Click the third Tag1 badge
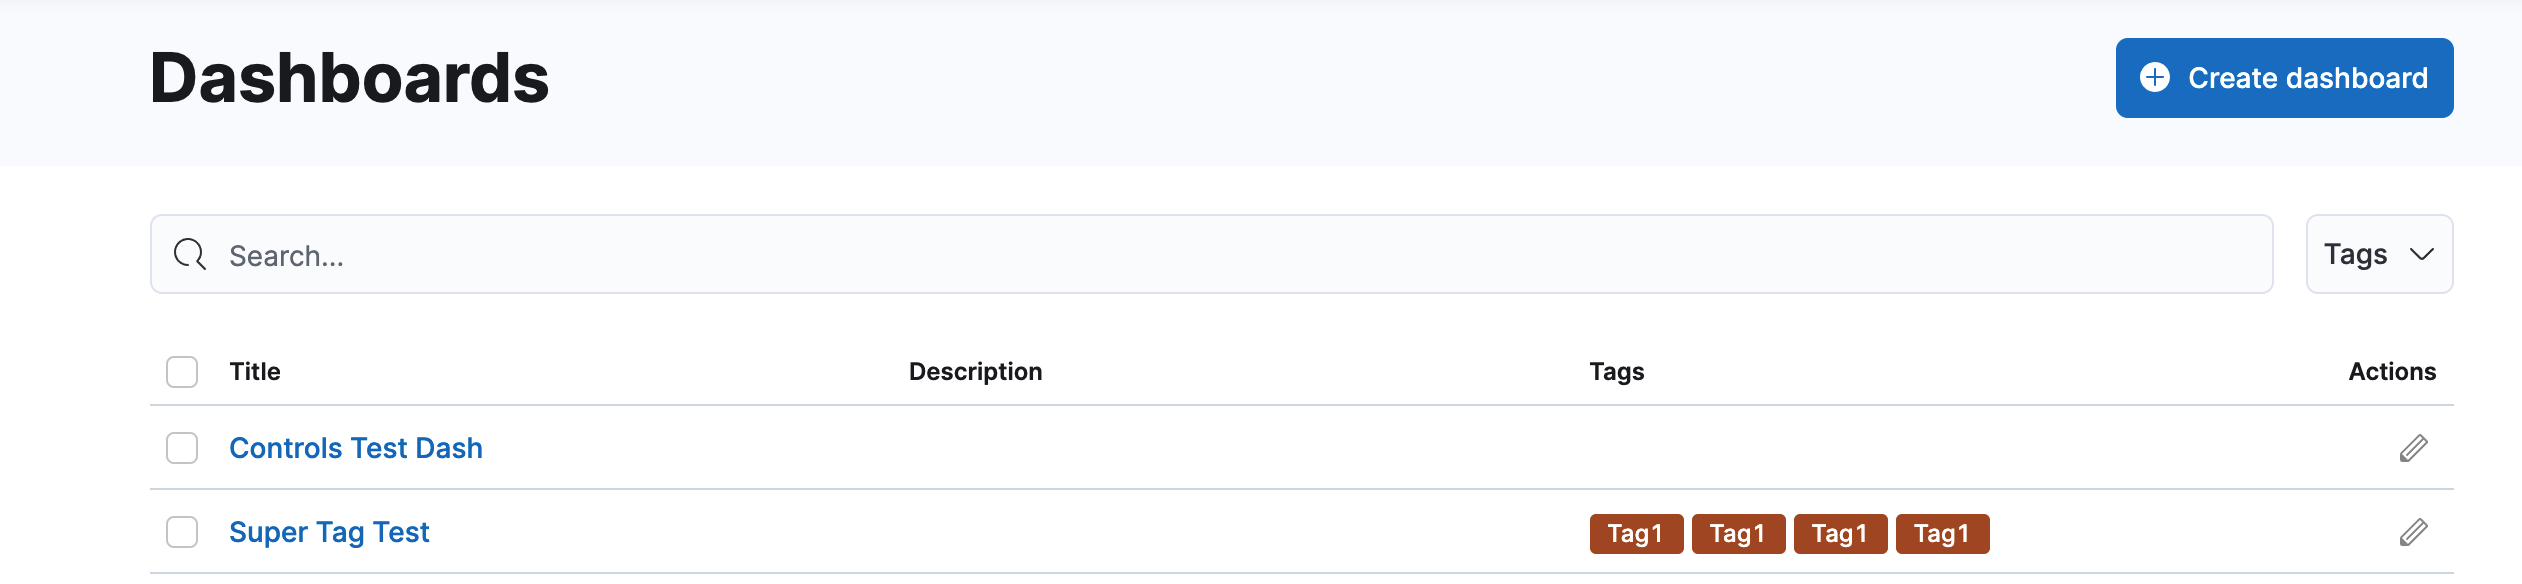 click(x=1839, y=533)
